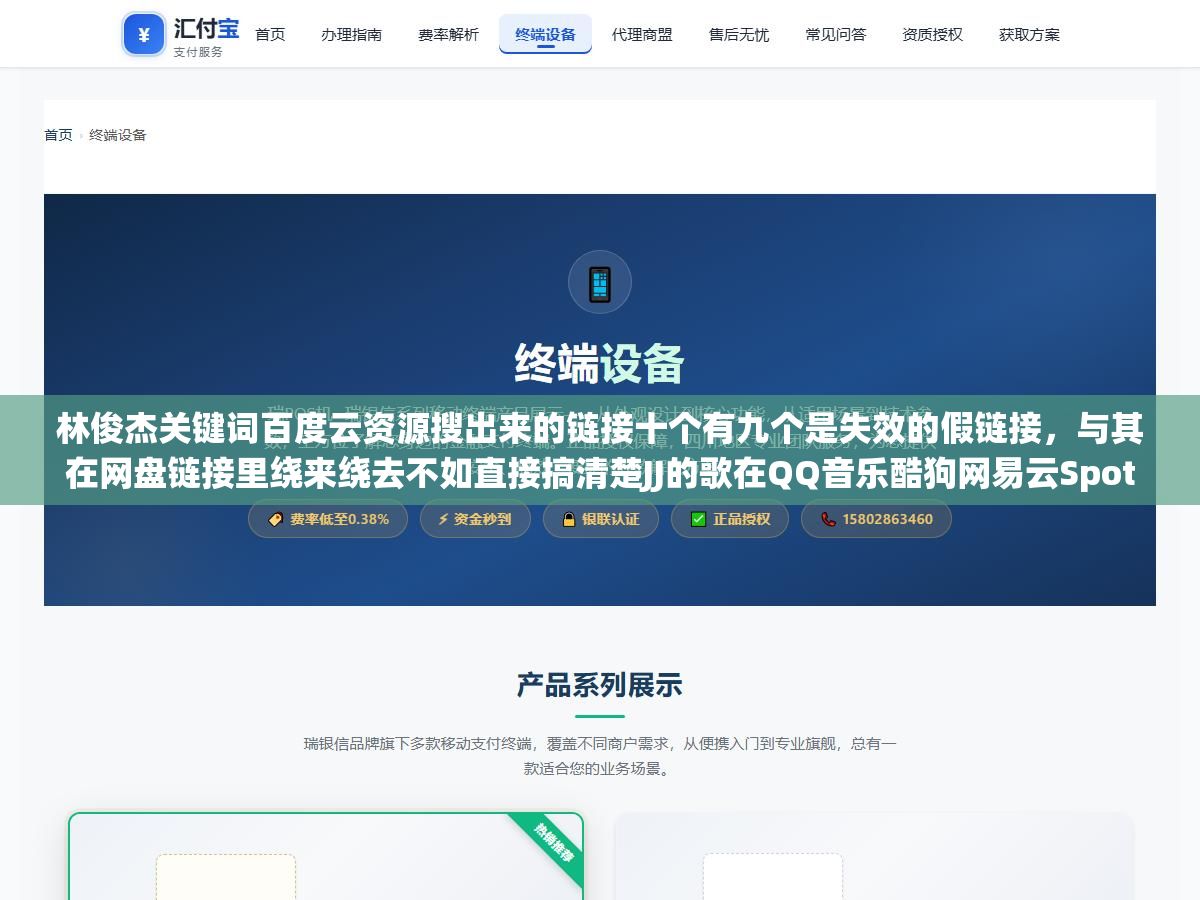This screenshot has height=900, width=1200.
Task: Click the 林俊杰关键词 overlay banner text
Action: (x=600, y=451)
